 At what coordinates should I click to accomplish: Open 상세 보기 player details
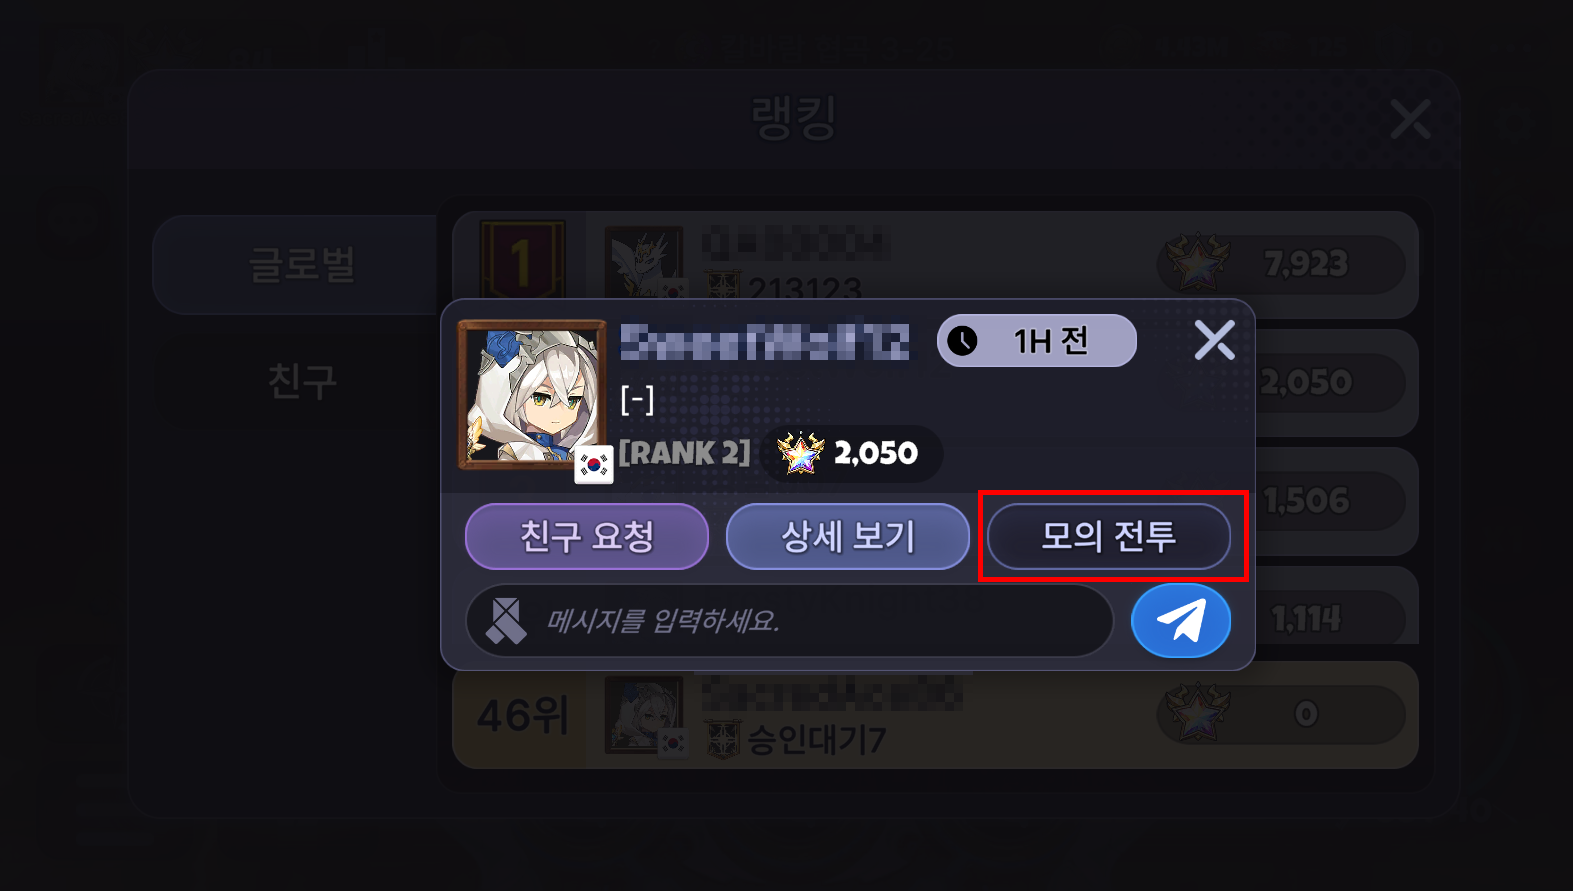pos(847,536)
